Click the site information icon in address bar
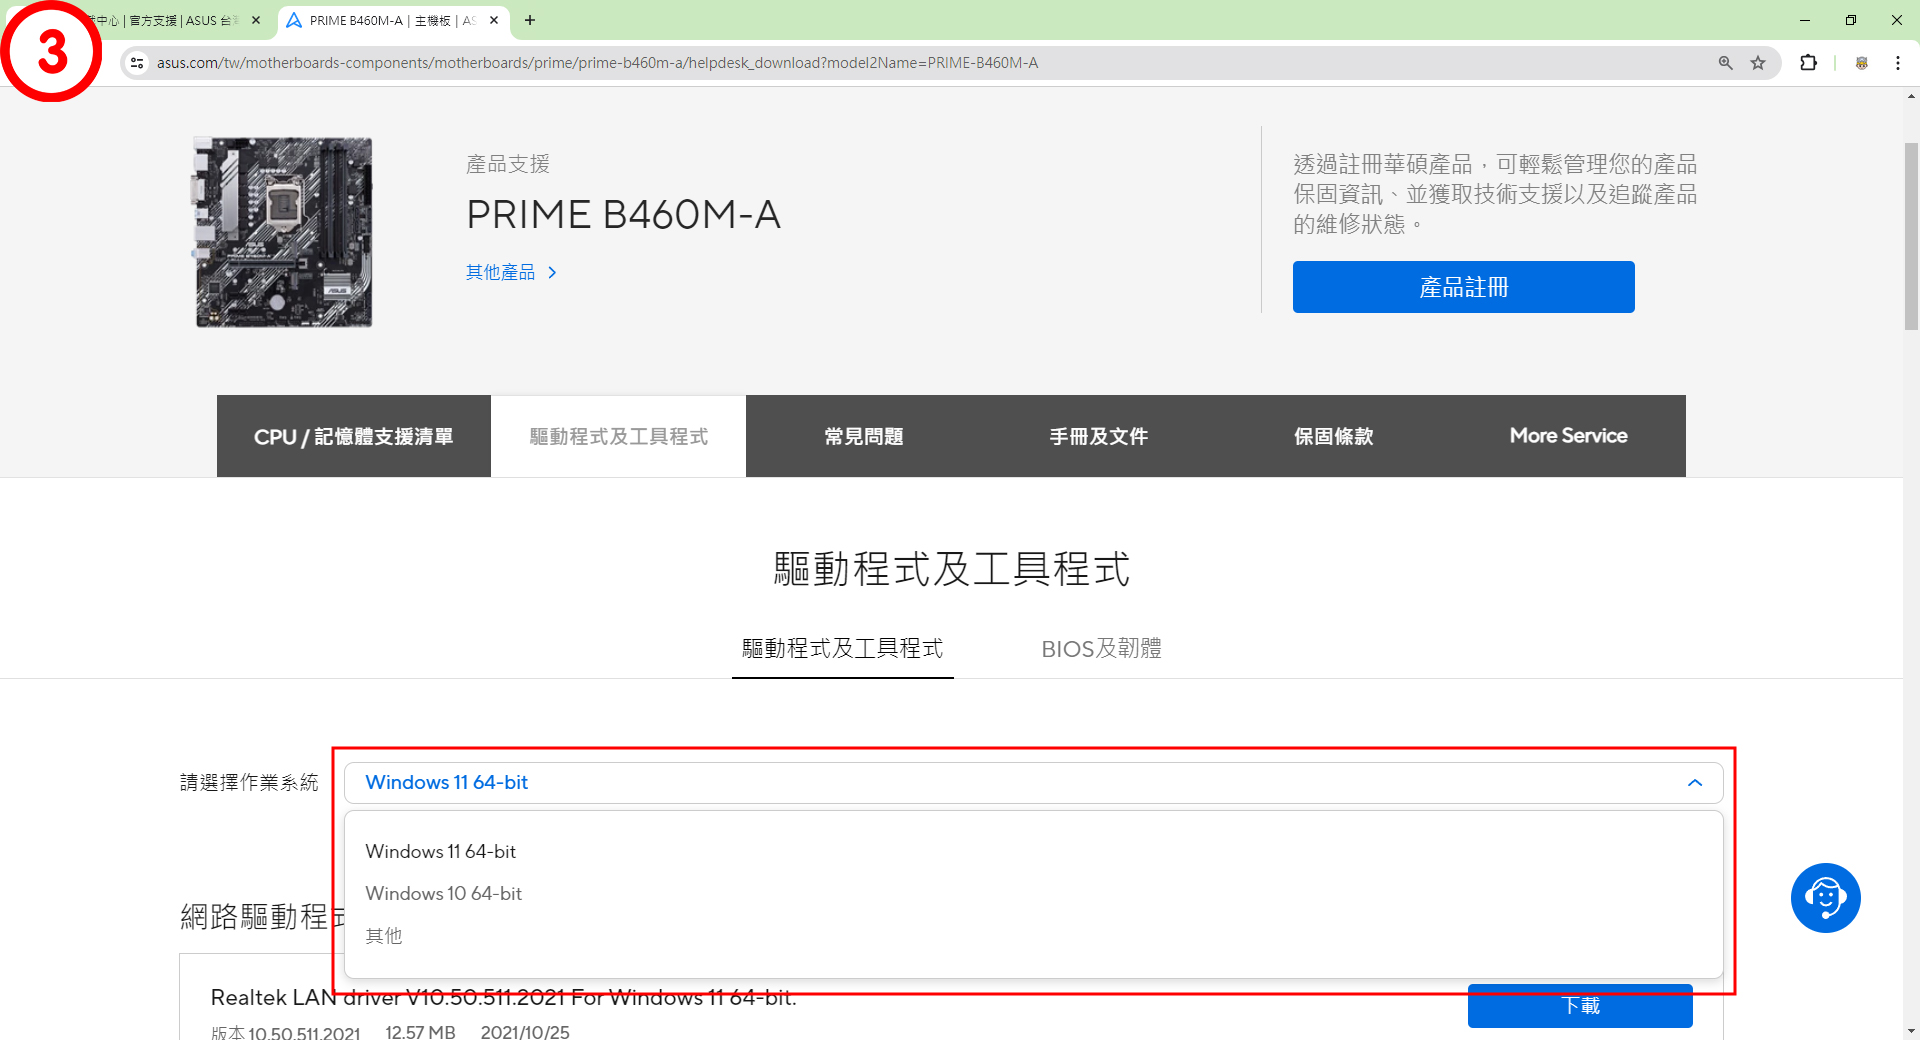The height and width of the screenshot is (1040, 1920). 138,63
